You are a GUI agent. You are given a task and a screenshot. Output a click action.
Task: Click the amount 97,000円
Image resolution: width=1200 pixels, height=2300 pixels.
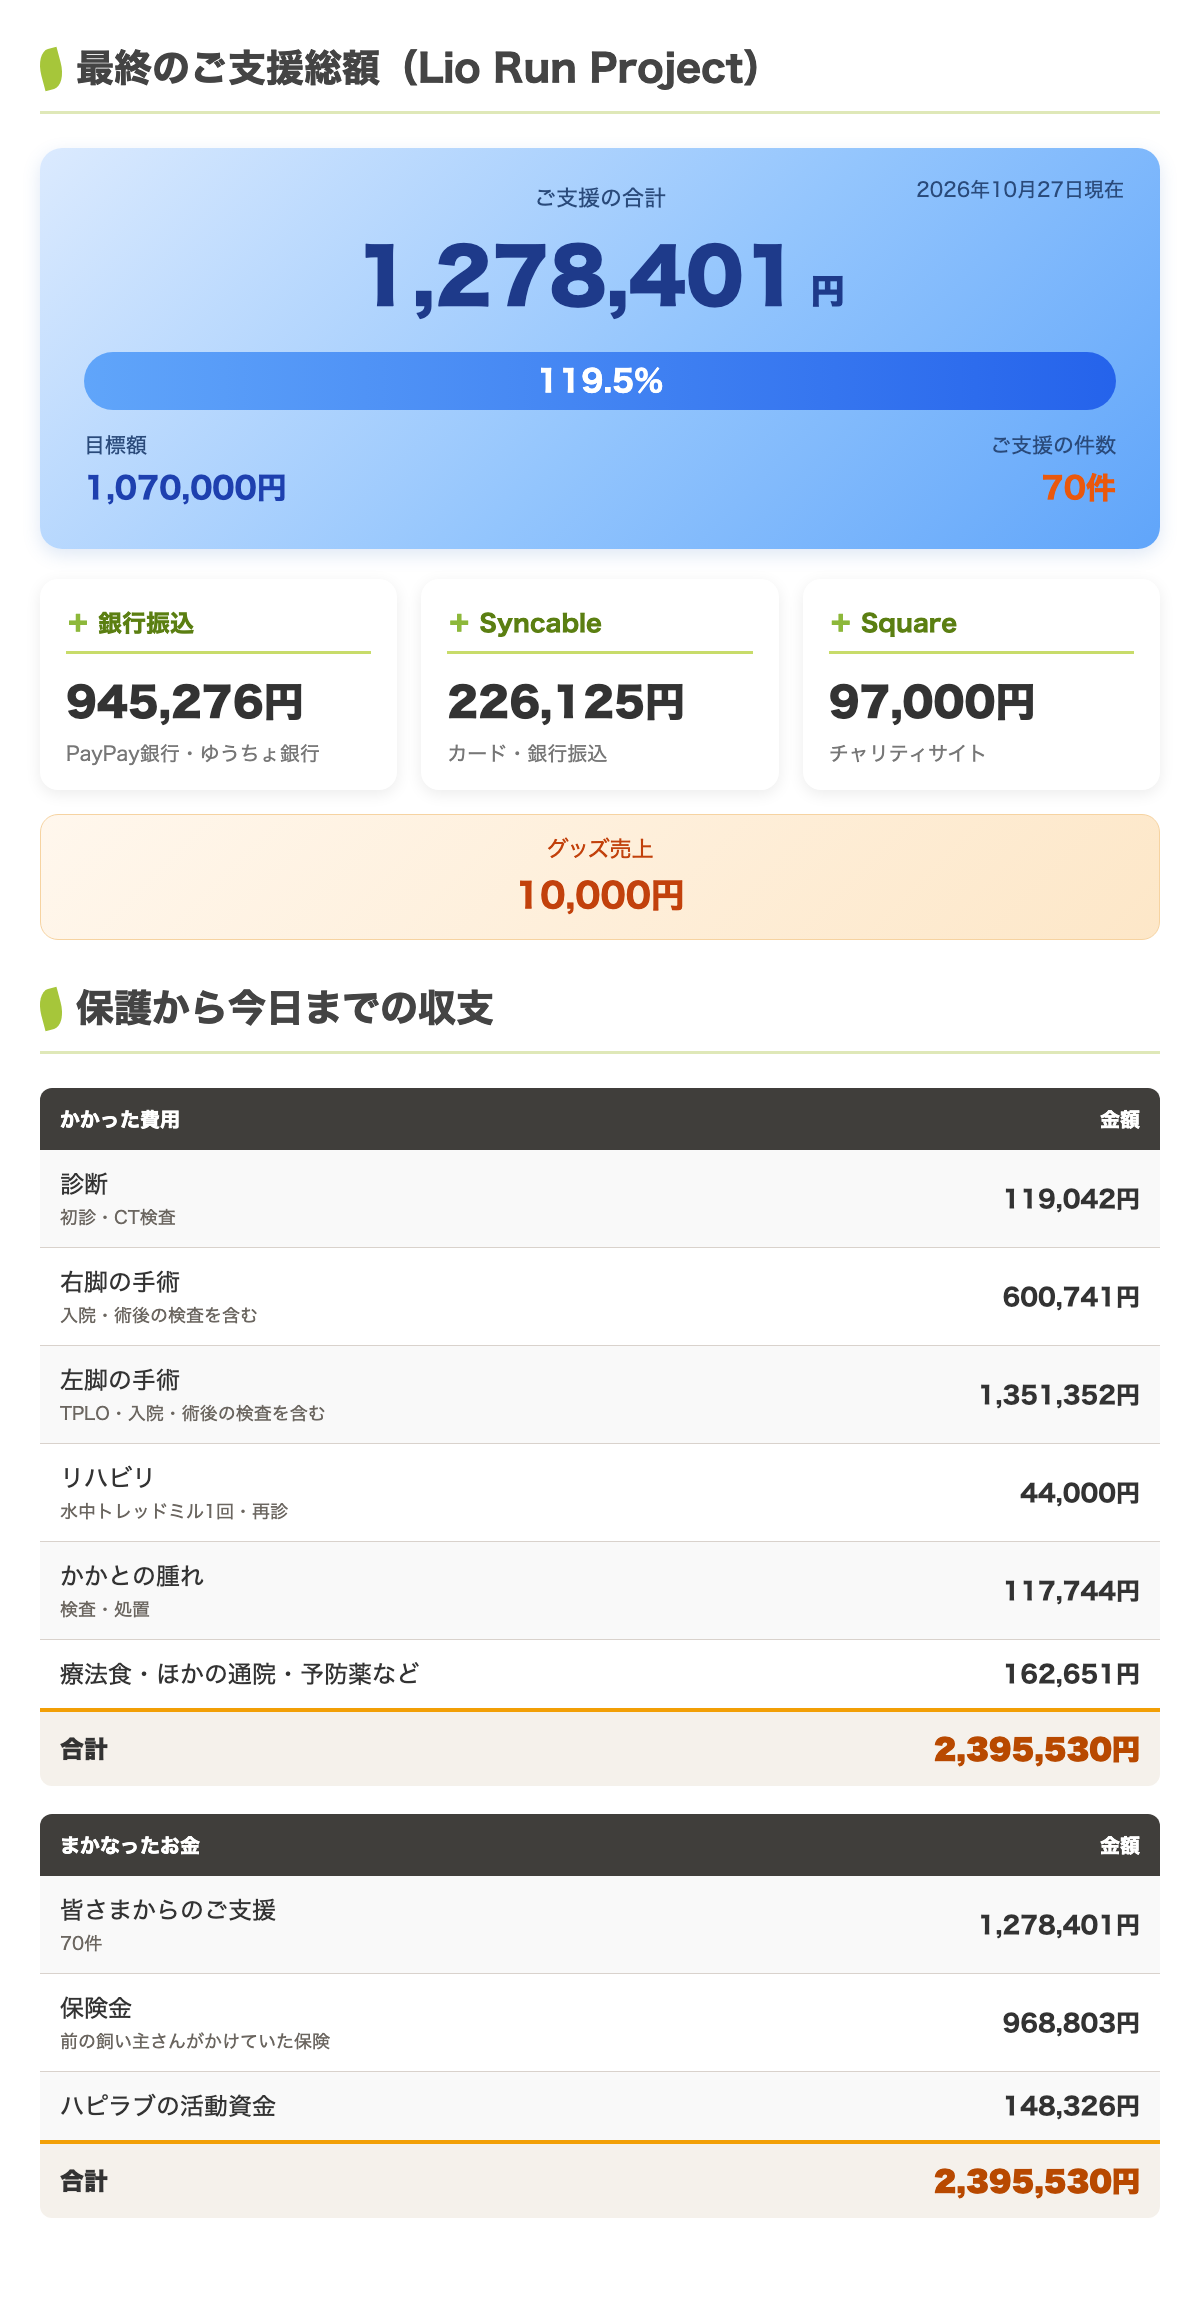932,702
